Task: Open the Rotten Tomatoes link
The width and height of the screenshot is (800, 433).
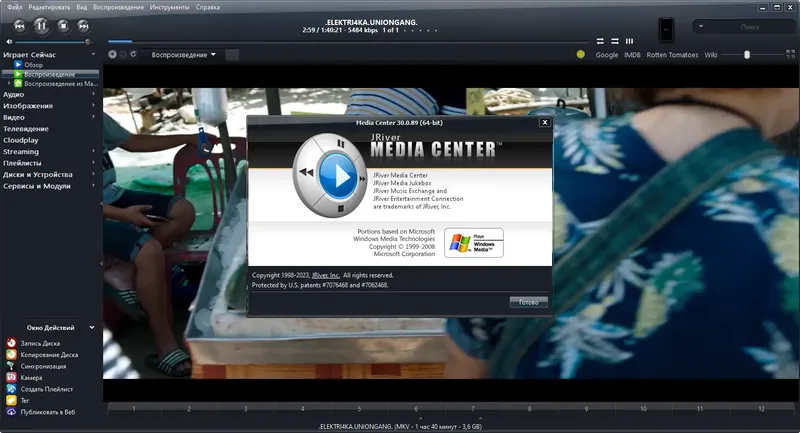Action: (x=672, y=55)
